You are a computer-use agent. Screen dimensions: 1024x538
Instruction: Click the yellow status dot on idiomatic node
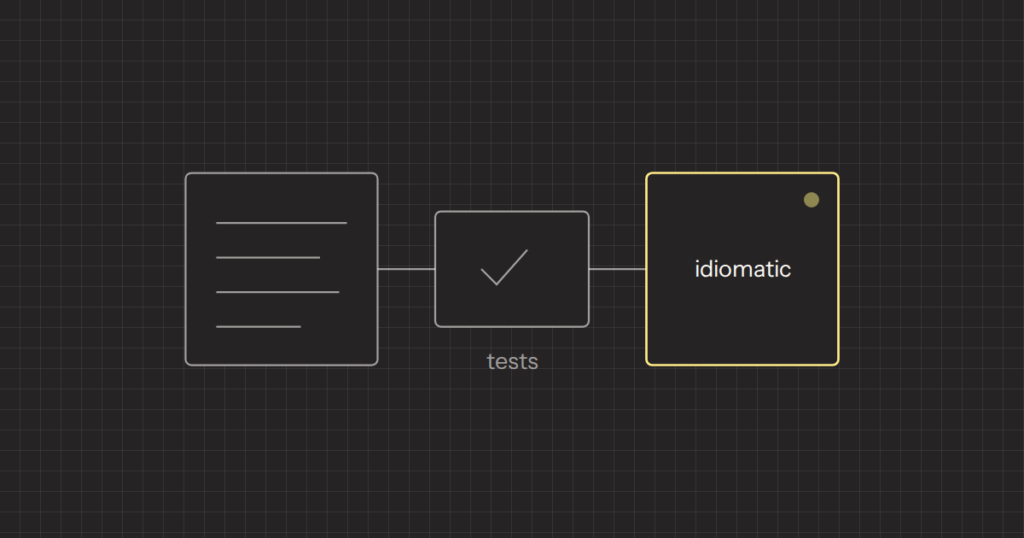coord(811,200)
